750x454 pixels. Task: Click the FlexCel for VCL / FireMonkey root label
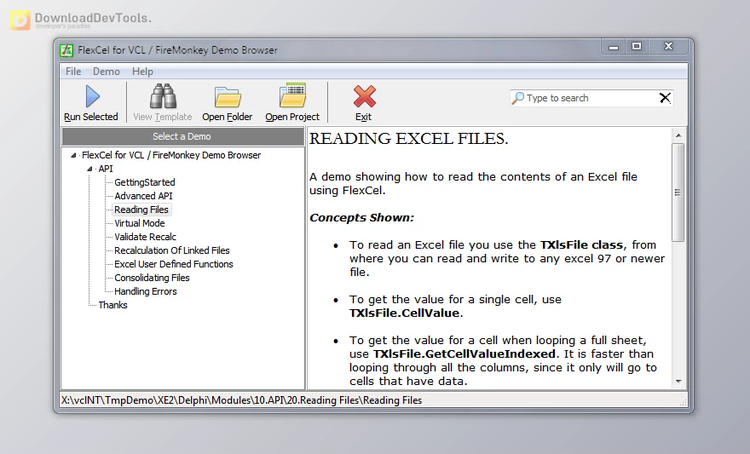(171, 155)
